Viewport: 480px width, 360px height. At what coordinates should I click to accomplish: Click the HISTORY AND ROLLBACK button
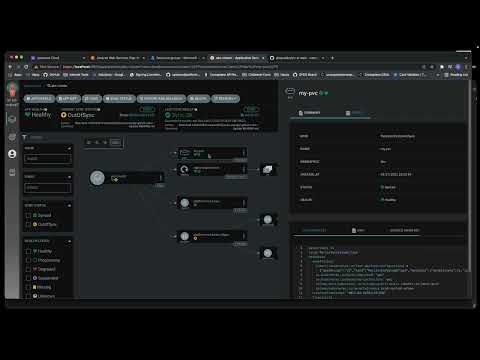pos(161,99)
